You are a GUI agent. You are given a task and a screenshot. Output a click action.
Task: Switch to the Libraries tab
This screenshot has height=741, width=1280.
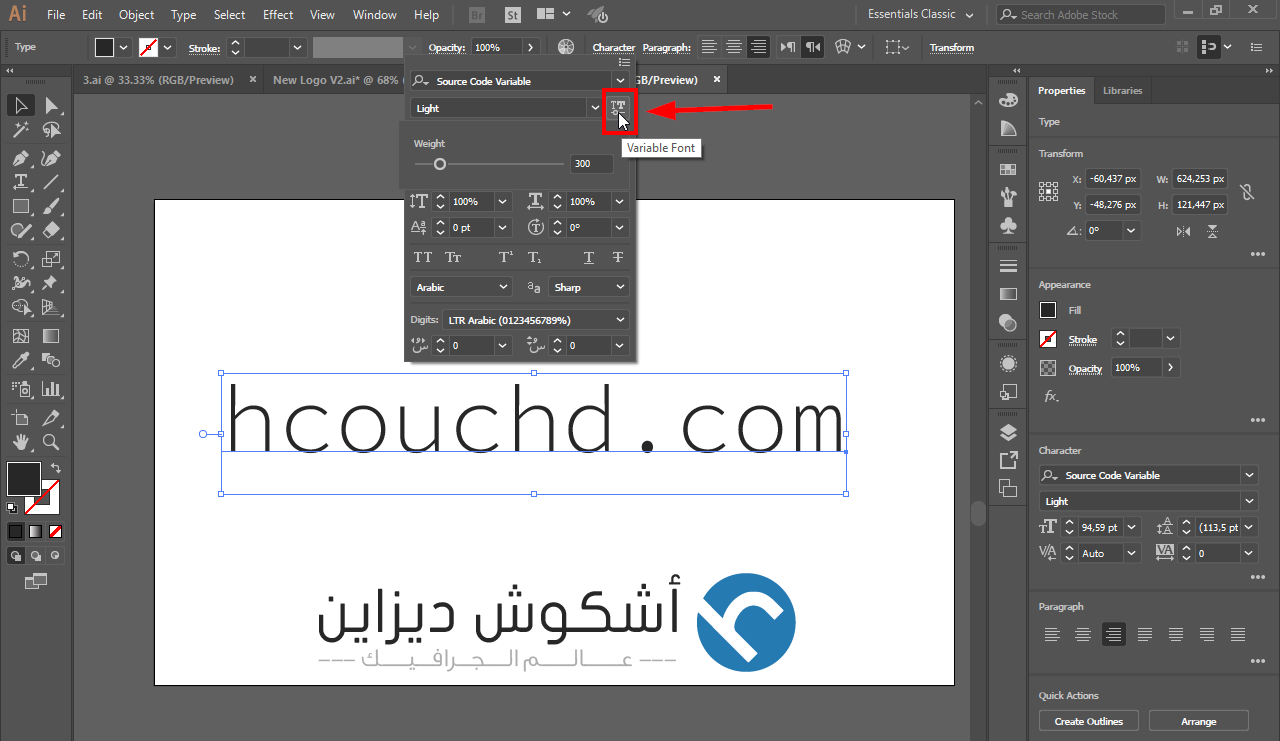[1122, 90]
